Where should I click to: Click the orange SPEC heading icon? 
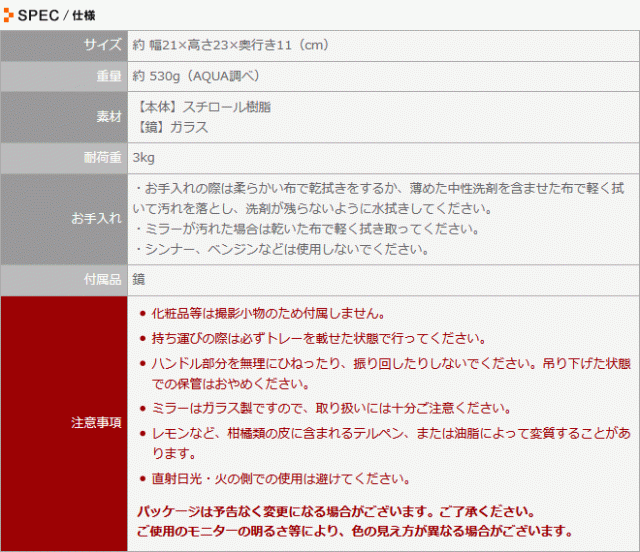tap(9, 13)
